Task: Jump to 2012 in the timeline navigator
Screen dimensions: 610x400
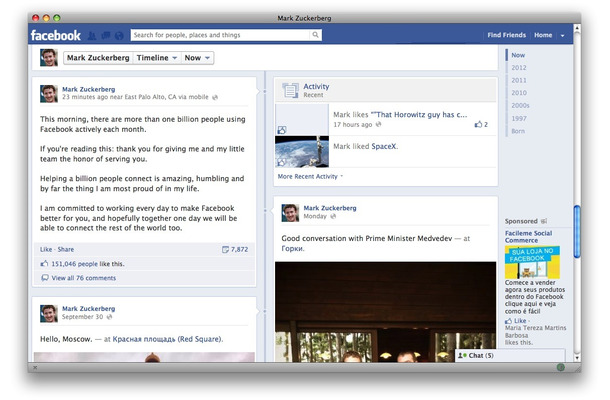Action: click(x=519, y=68)
